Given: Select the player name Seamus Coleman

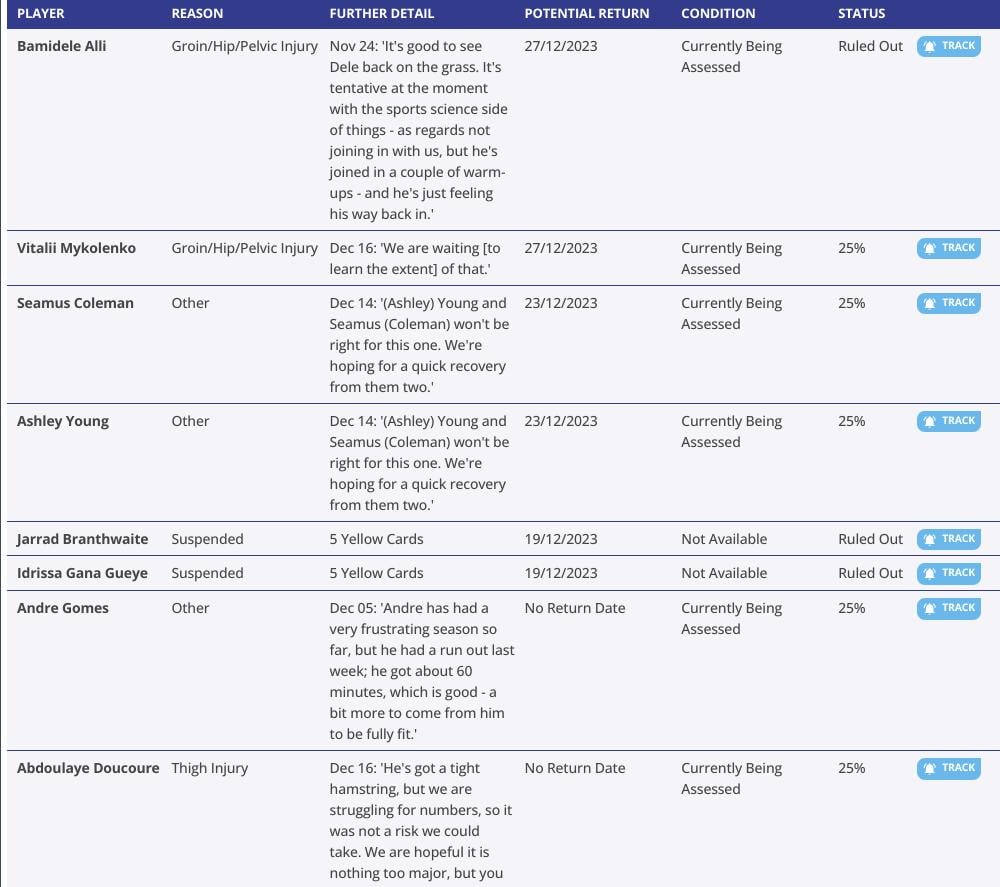Looking at the screenshot, I should click(75, 303).
